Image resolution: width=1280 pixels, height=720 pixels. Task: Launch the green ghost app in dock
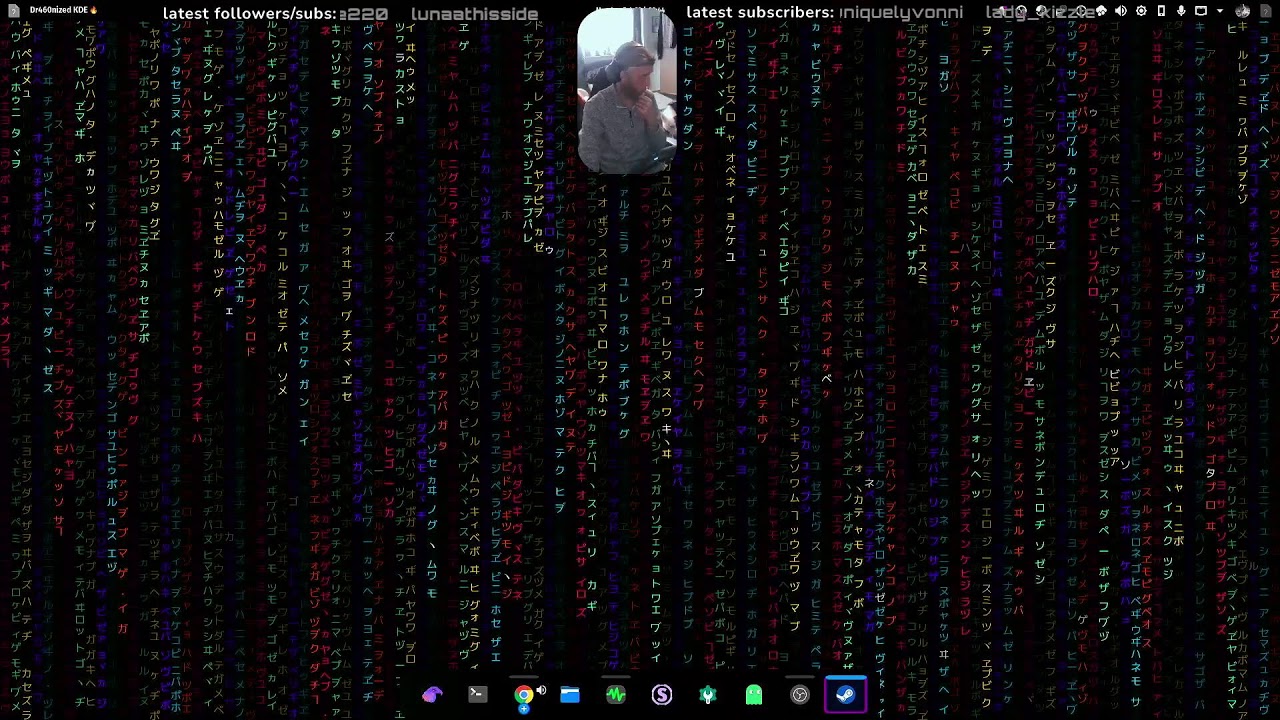click(753, 695)
